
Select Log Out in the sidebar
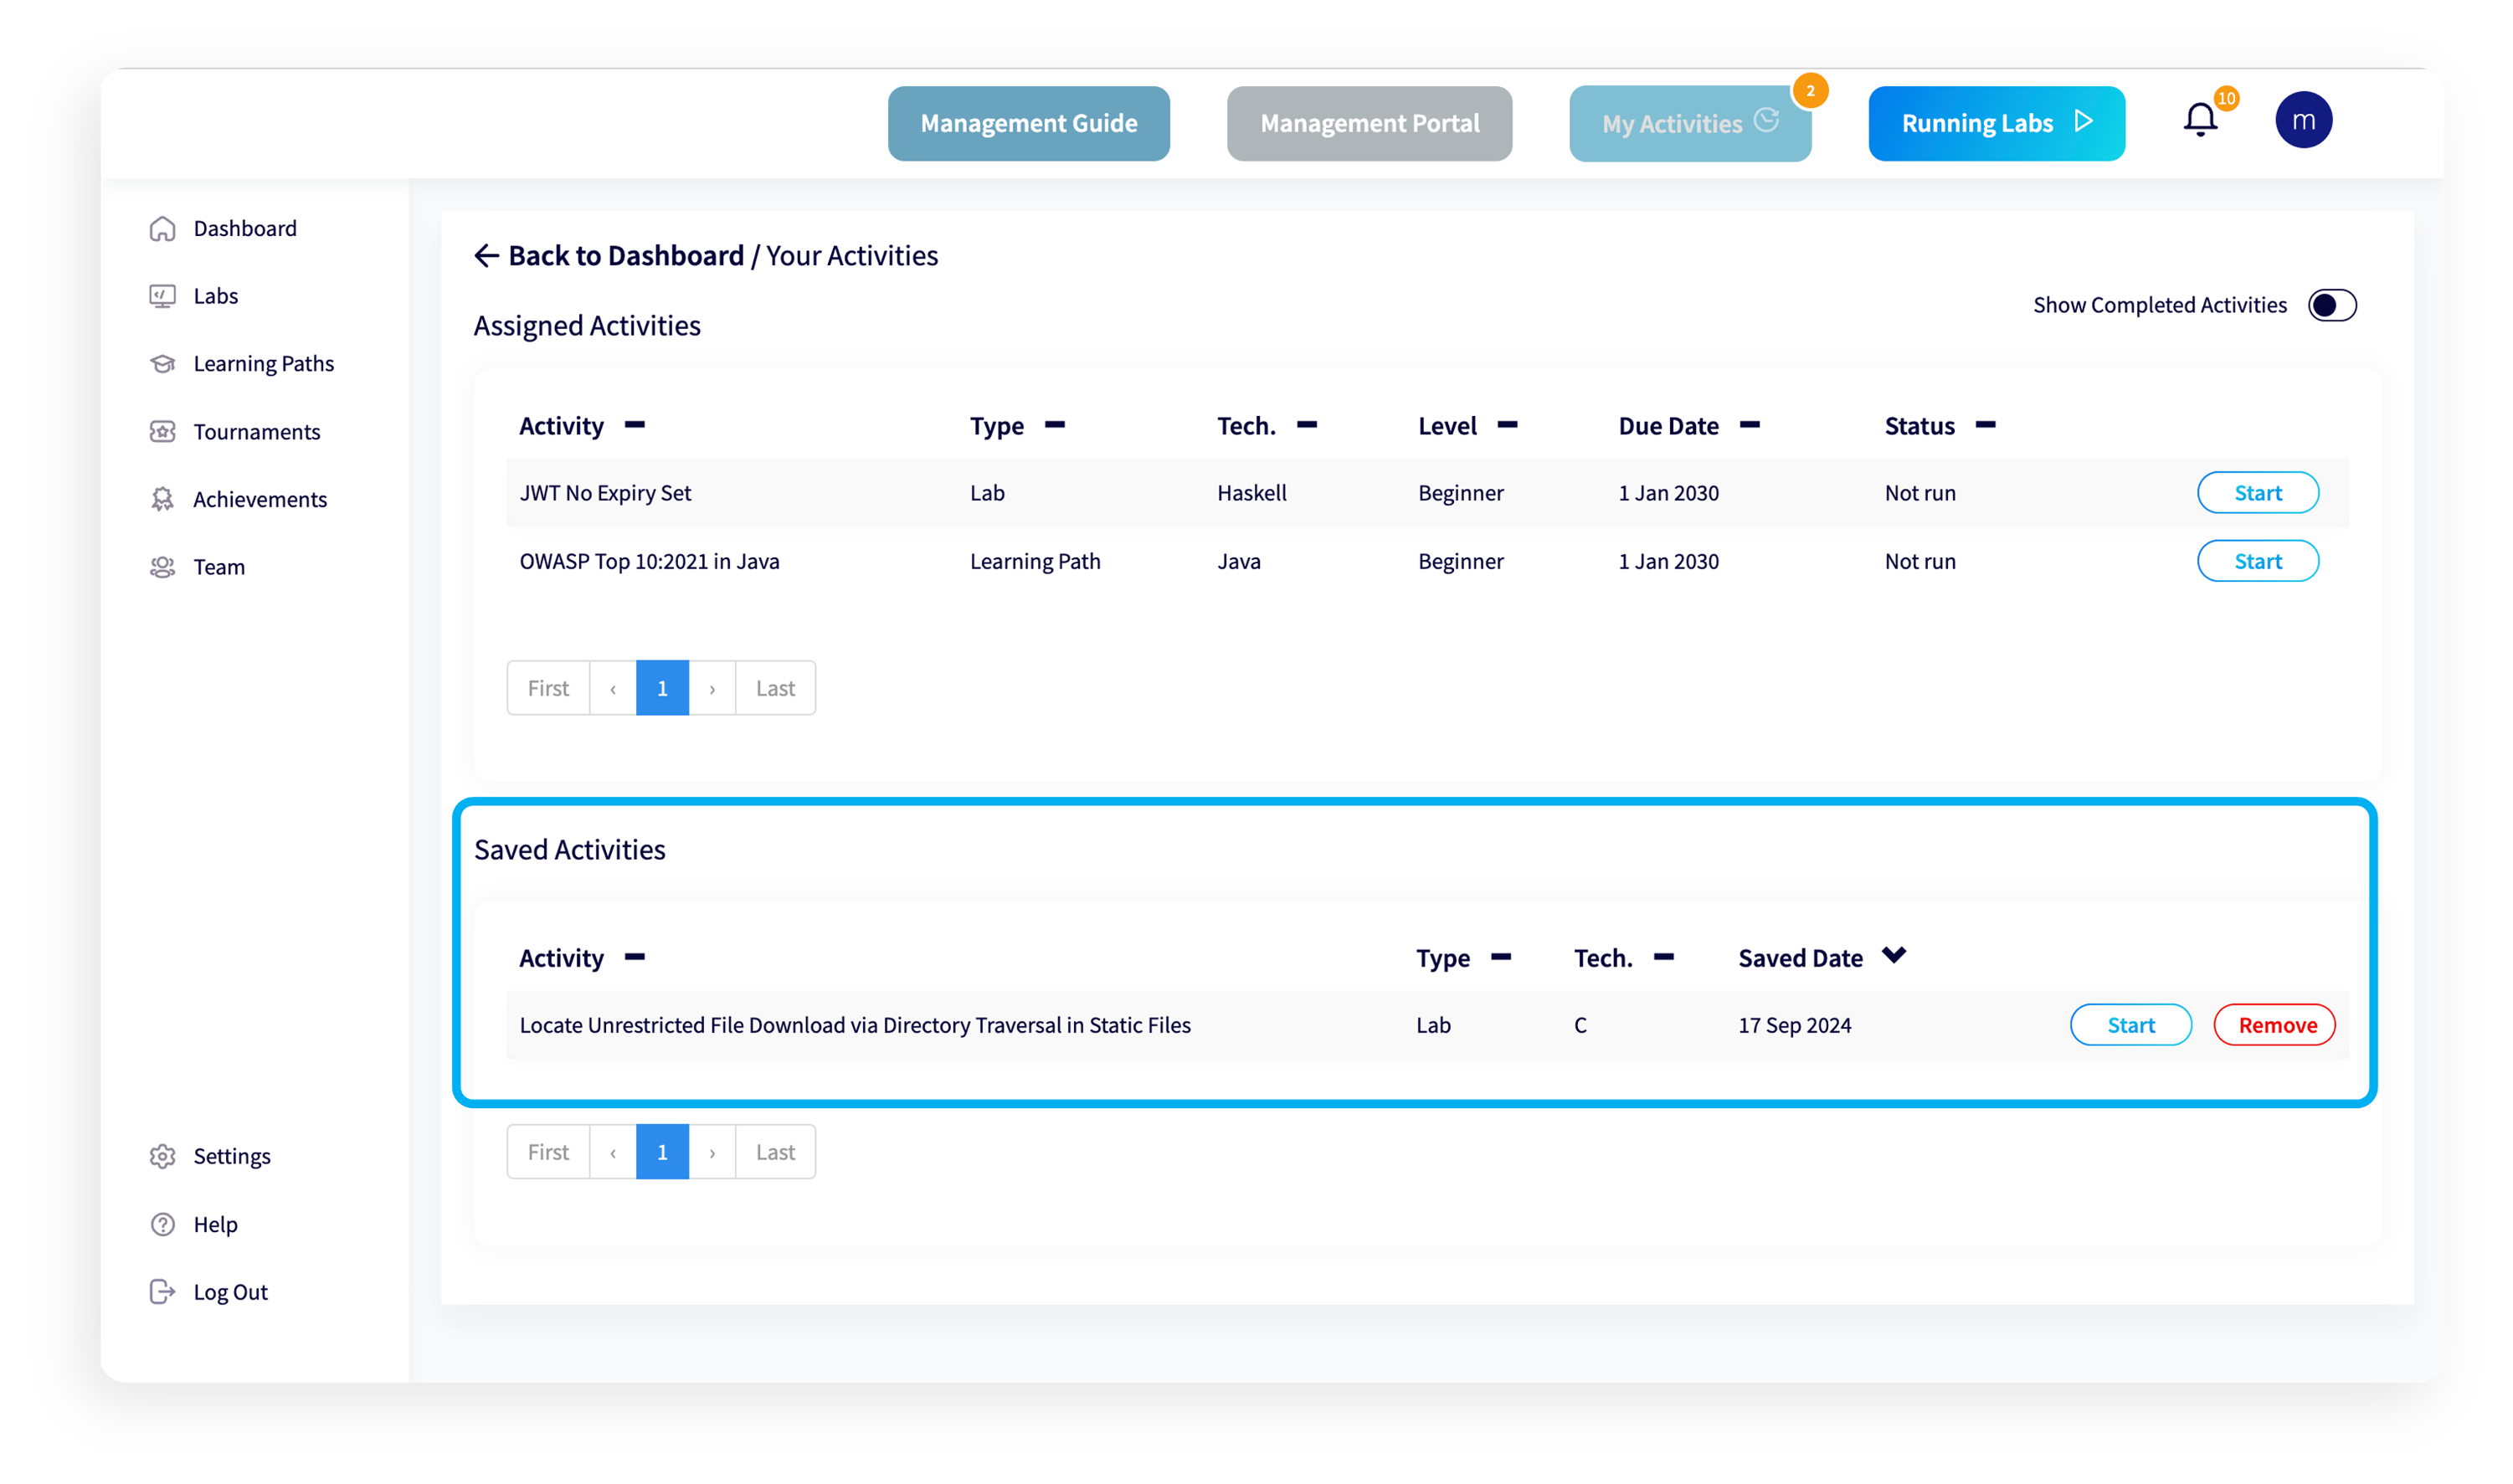click(231, 1292)
